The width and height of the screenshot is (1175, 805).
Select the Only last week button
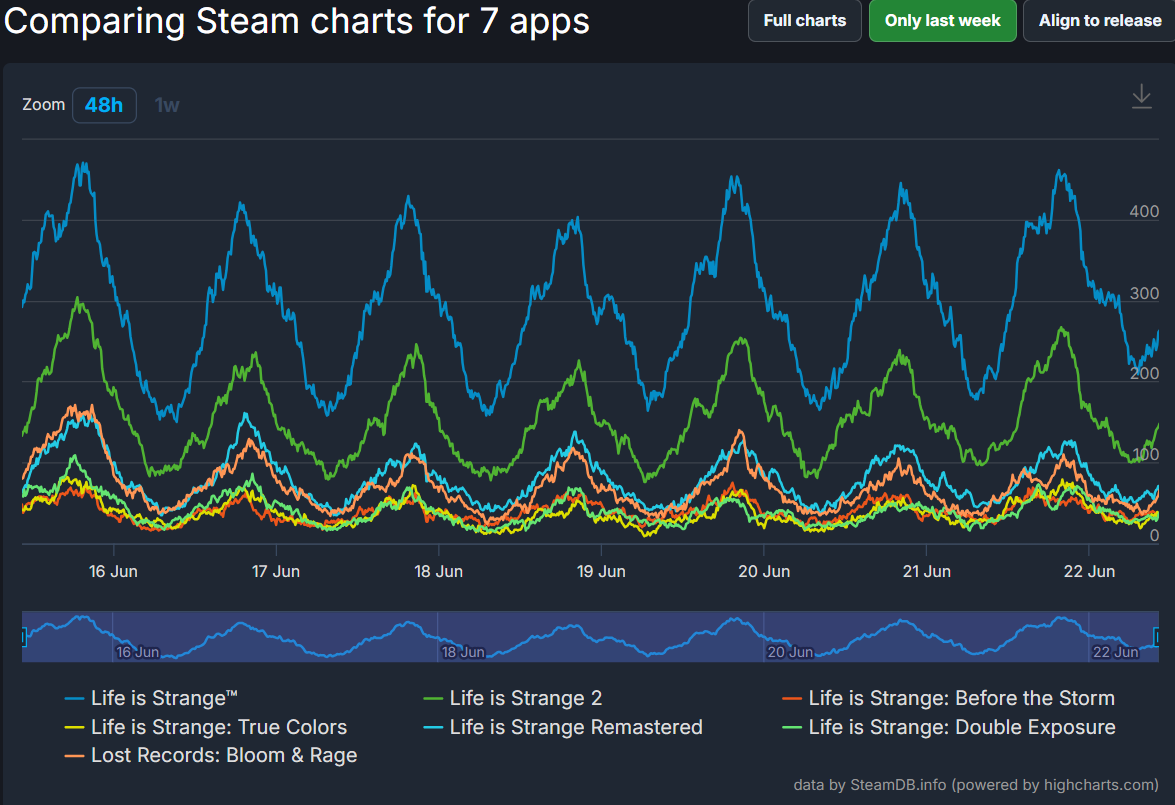[x=943, y=20]
